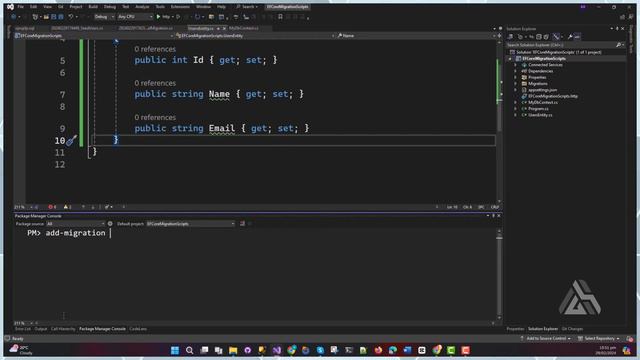This screenshot has height=360, width=640.
Task: Click the Clear Console icon in Package Manager
Action: [x=242, y=224]
